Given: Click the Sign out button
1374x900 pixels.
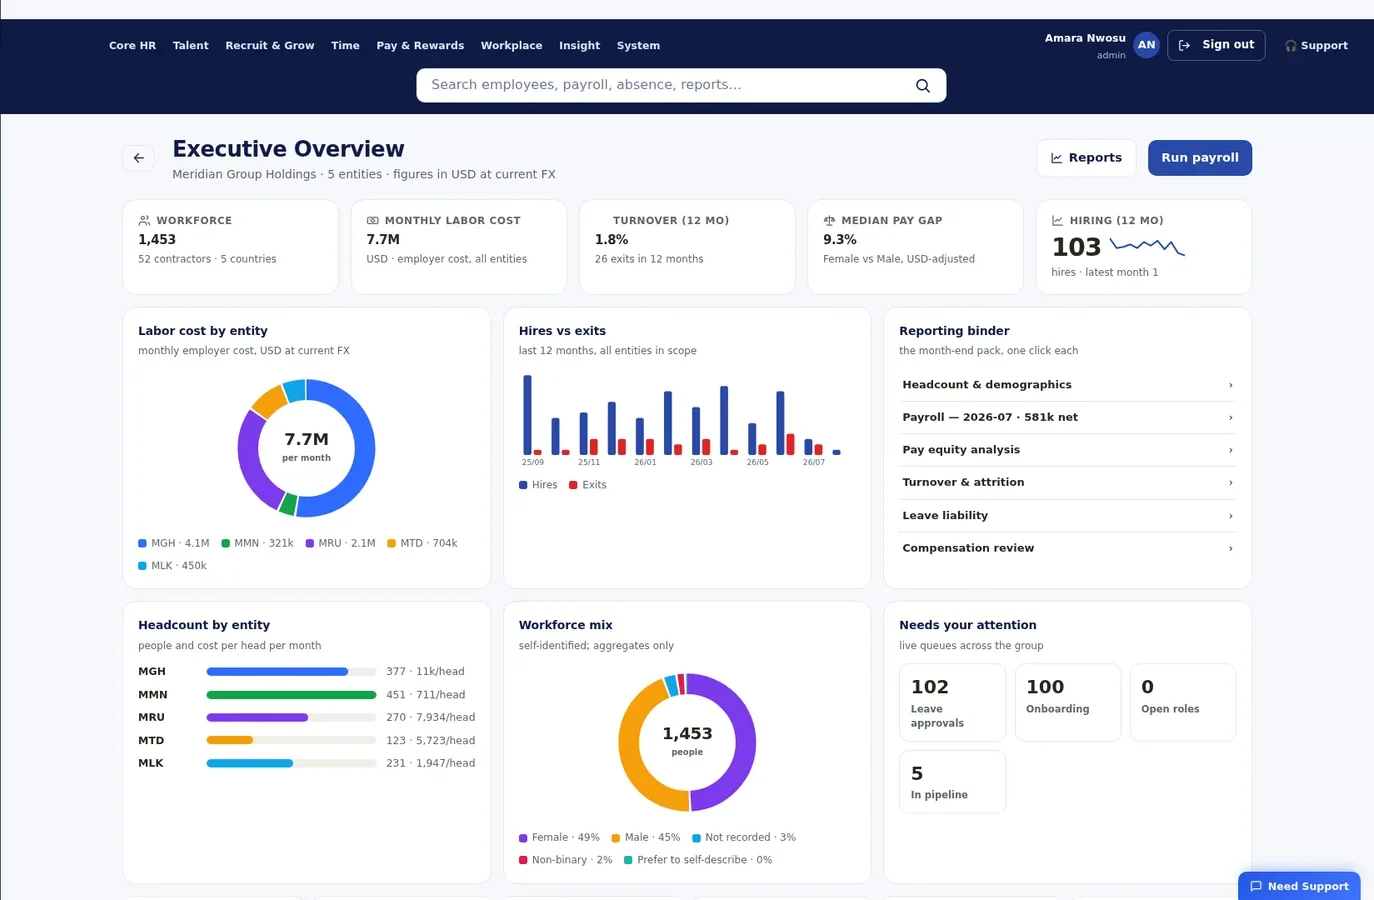Looking at the screenshot, I should click(1216, 45).
